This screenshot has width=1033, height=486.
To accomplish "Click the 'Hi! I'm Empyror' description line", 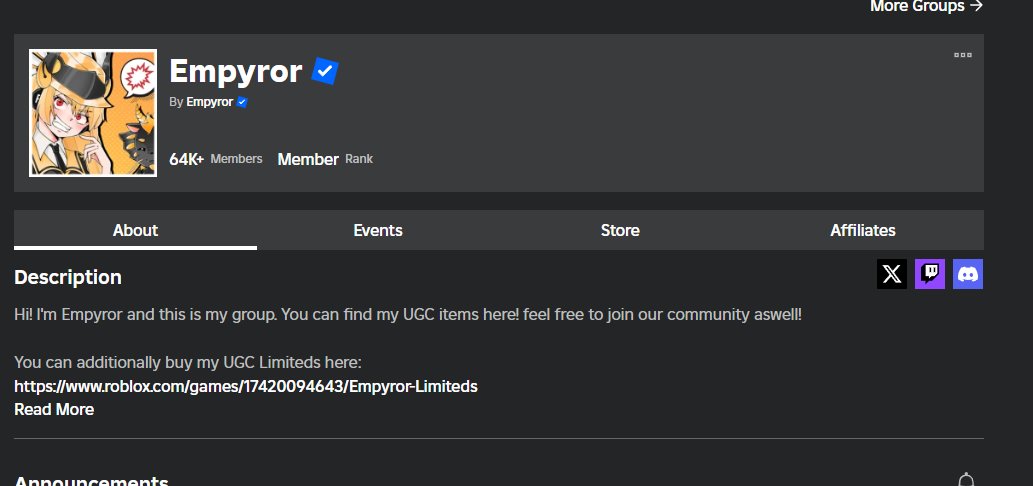I will 408,315.
